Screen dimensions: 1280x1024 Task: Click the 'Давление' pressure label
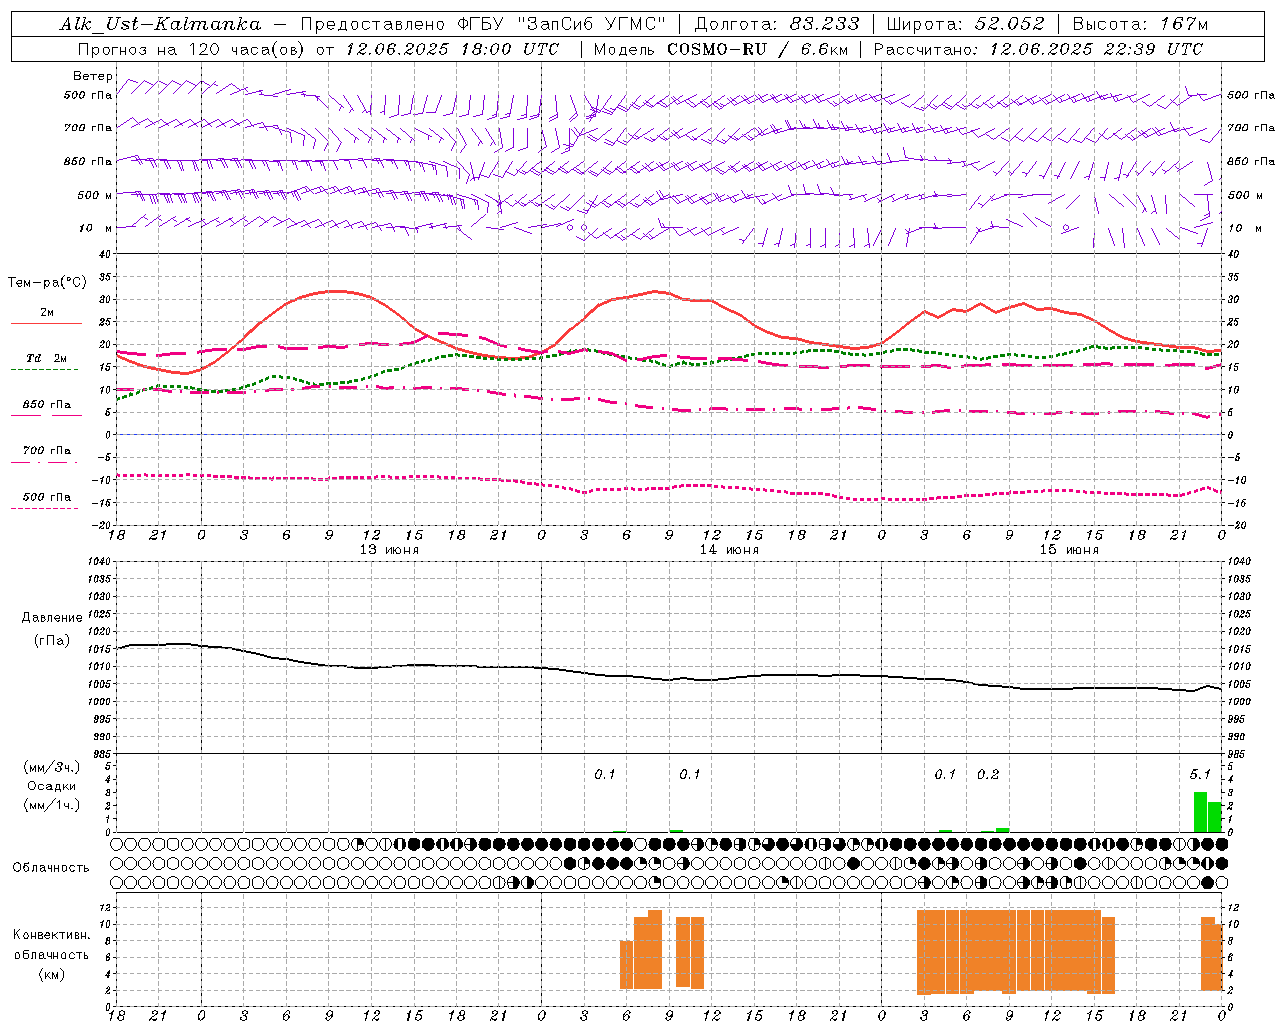52,618
